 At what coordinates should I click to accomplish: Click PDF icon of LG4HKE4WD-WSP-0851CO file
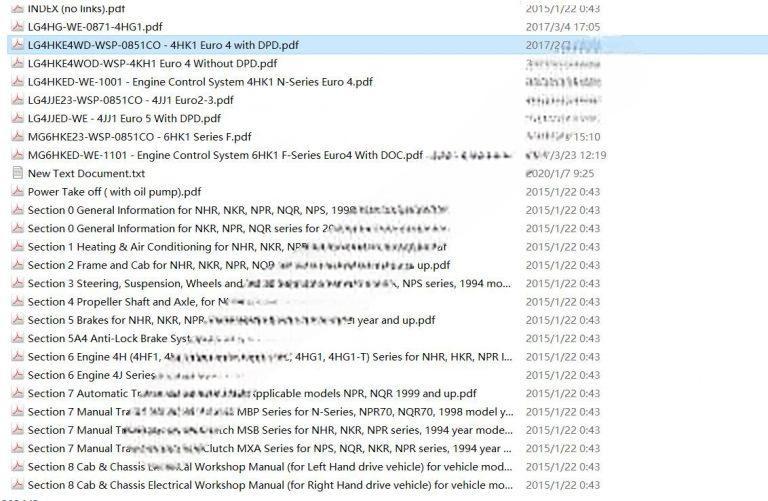18,45
